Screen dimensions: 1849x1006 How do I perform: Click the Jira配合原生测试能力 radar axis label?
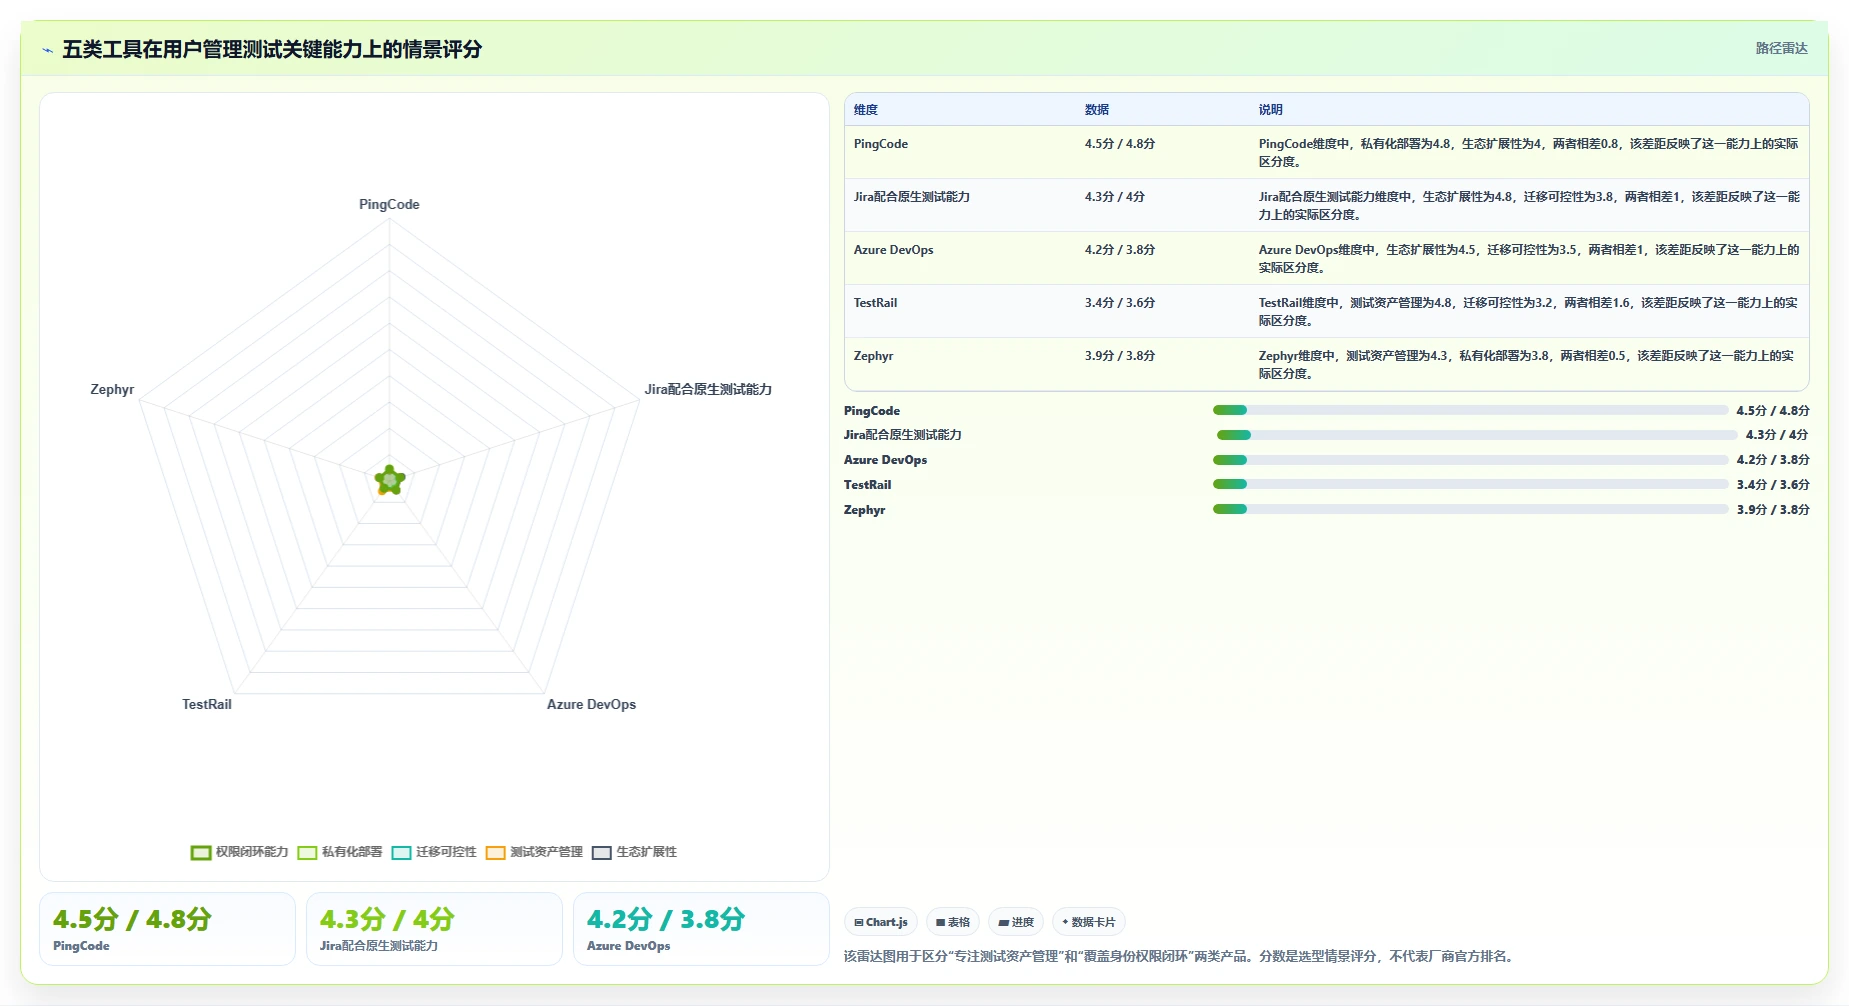(x=708, y=389)
